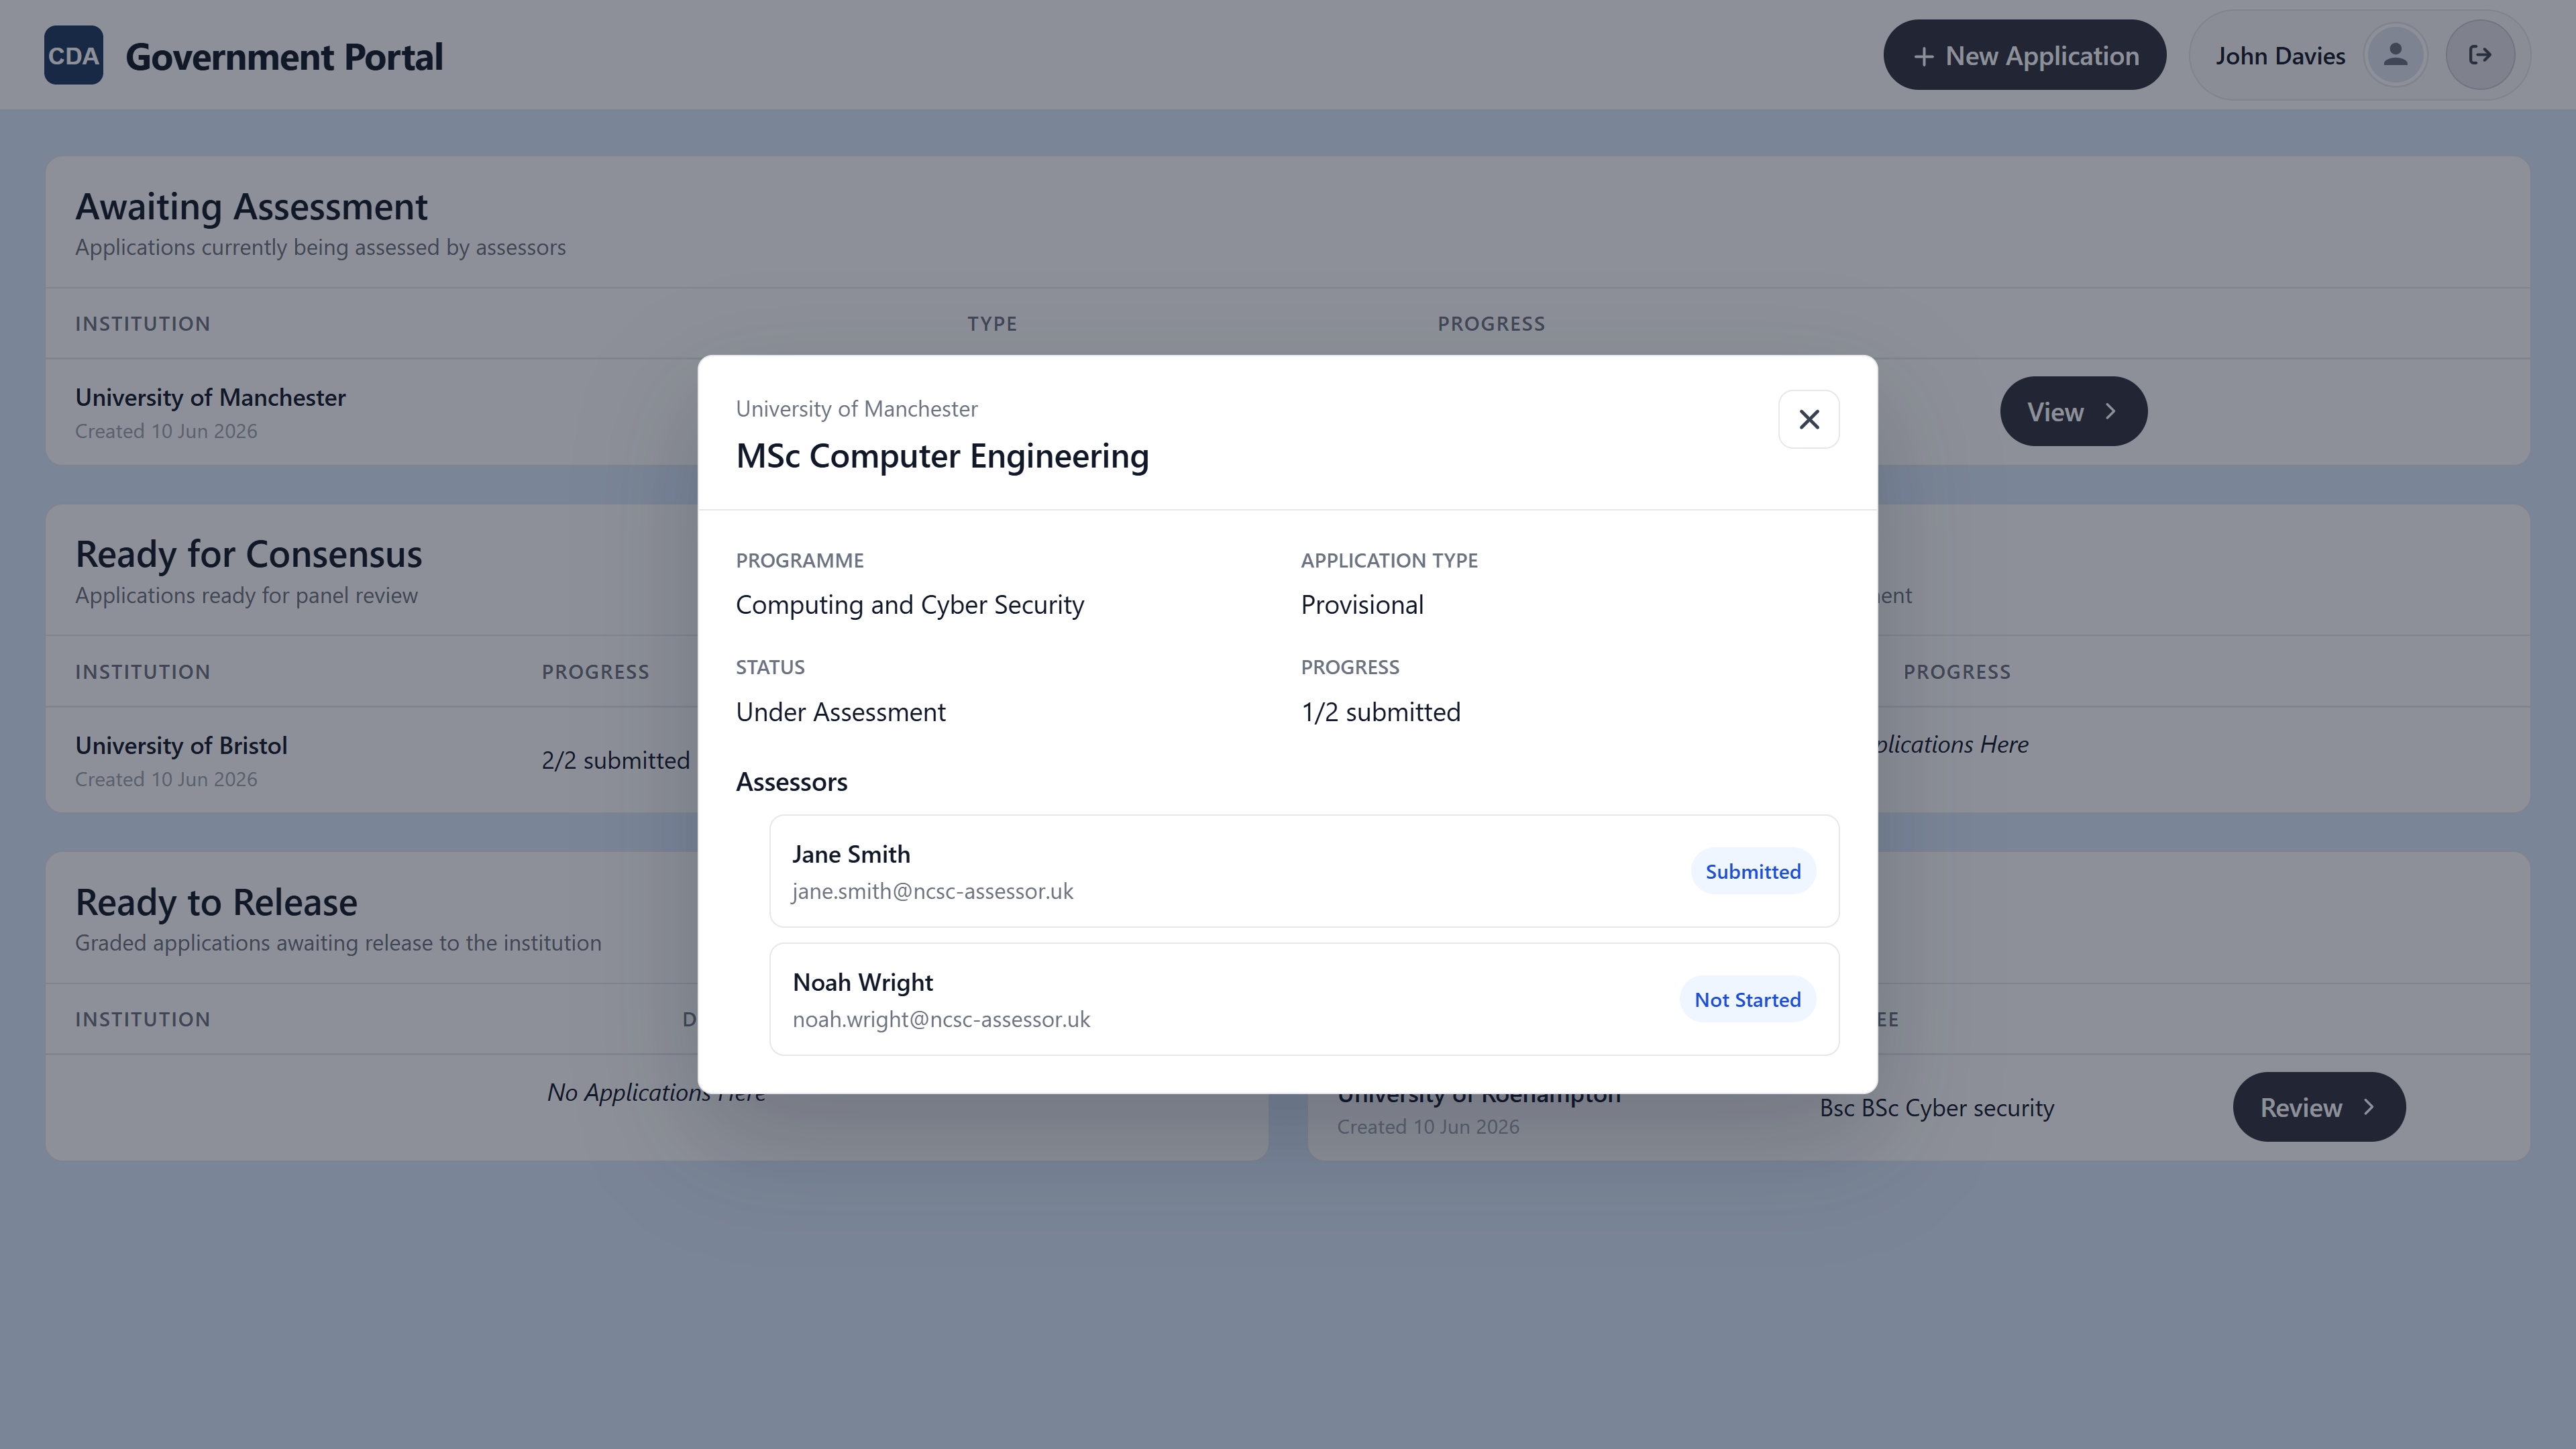The image size is (2576, 1449).
Task: Click the TYPE column header
Action: tap(991, 324)
